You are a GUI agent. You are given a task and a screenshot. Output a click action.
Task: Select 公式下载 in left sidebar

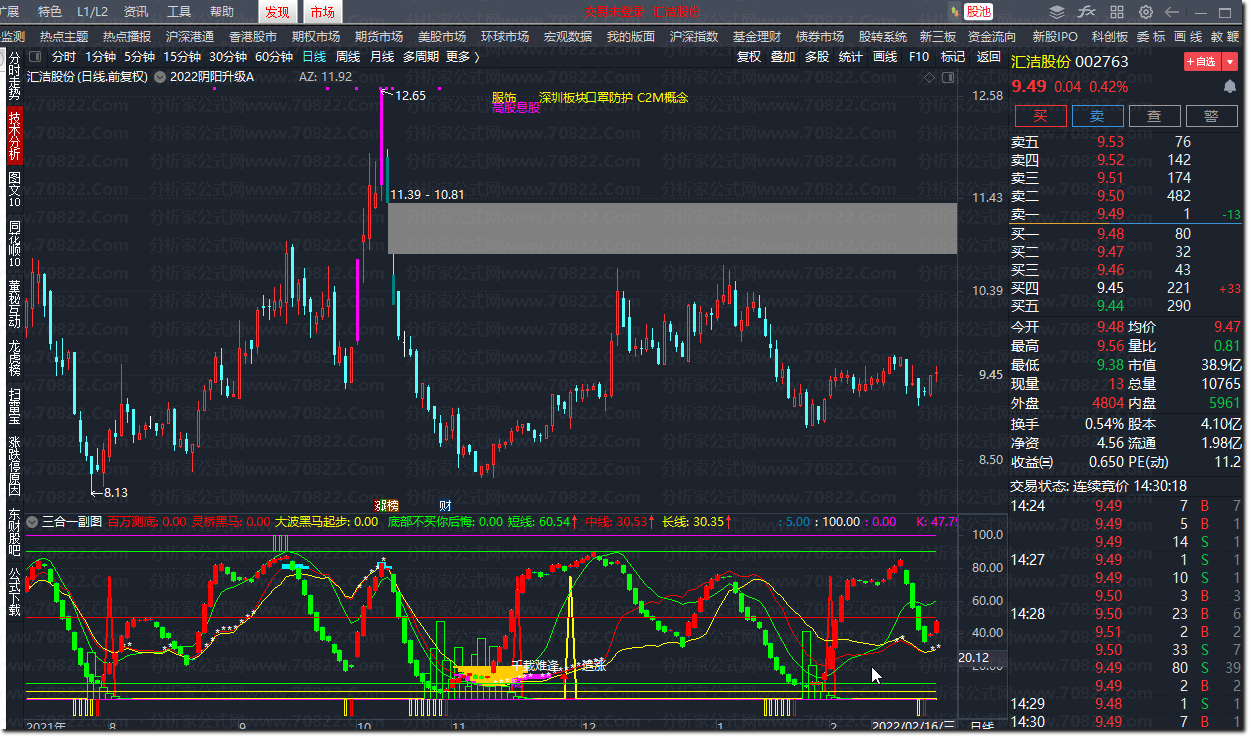(14, 594)
